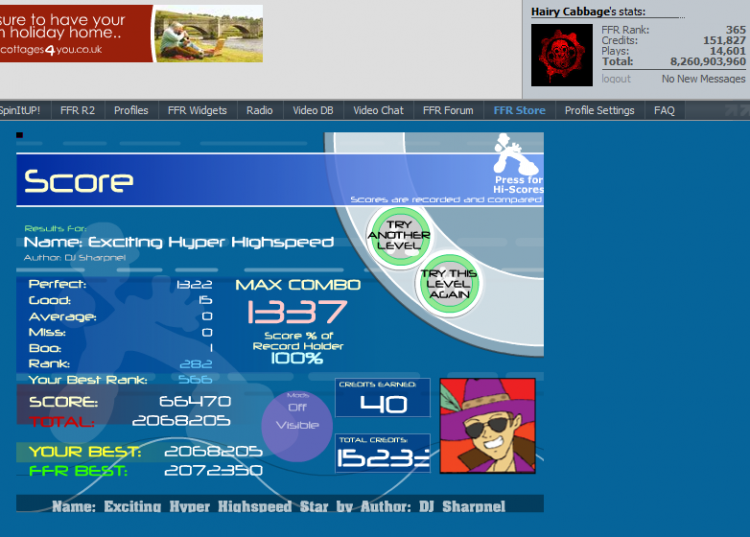Viewport: 750px width, 537px height.
Task: Click the Hairy Cabbage's stats heading
Action: 588,11
